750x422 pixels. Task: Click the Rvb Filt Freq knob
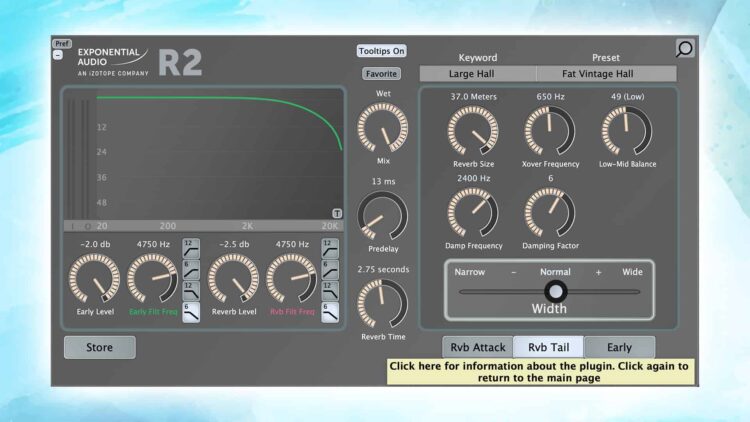(292, 278)
